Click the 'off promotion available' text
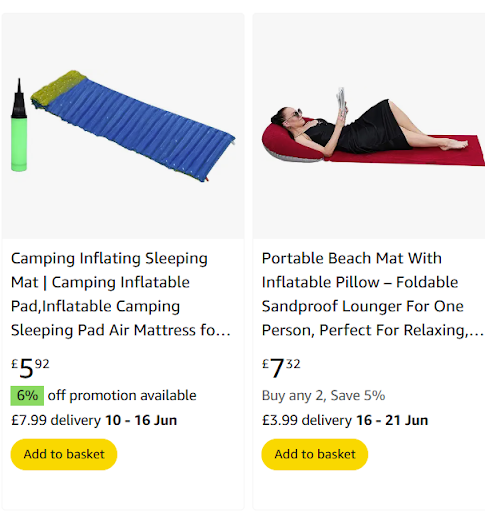 122,396
